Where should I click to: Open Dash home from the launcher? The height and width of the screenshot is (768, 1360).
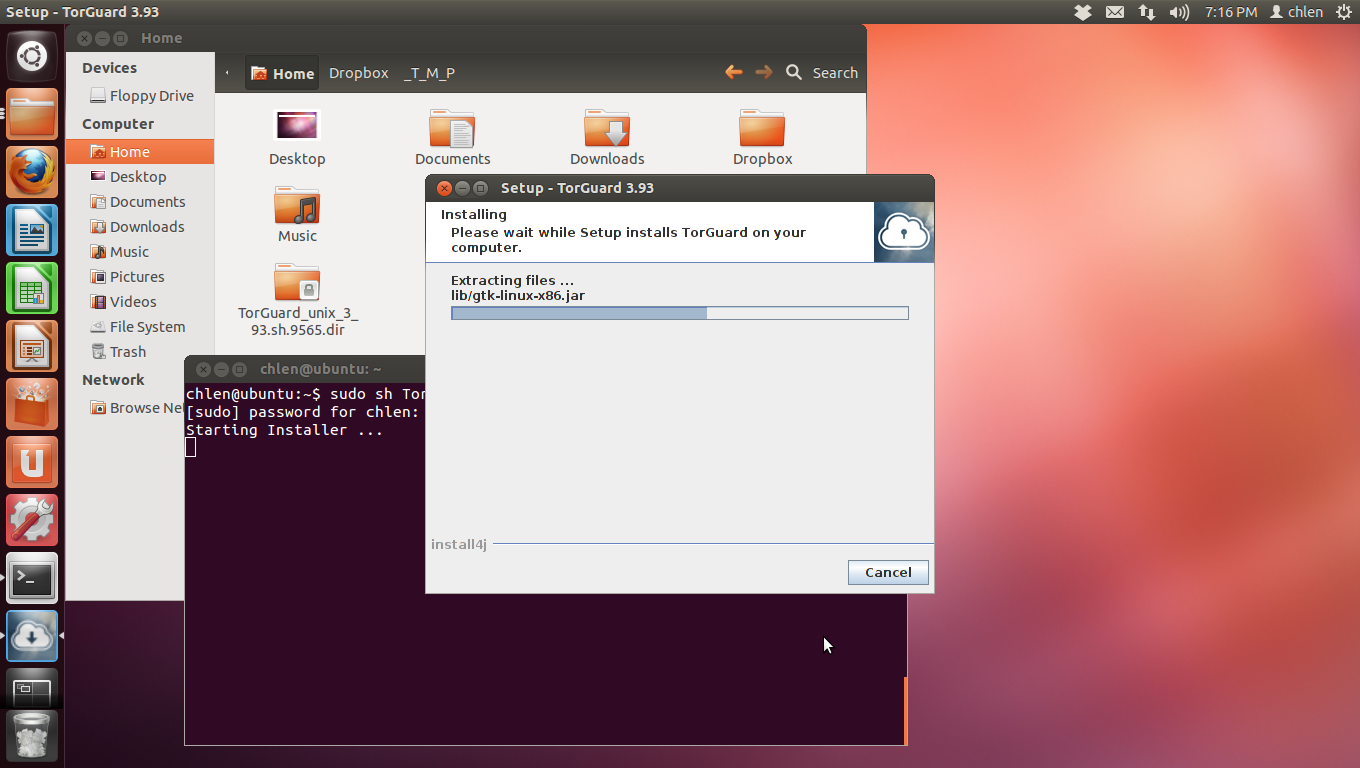click(x=32, y=55)
